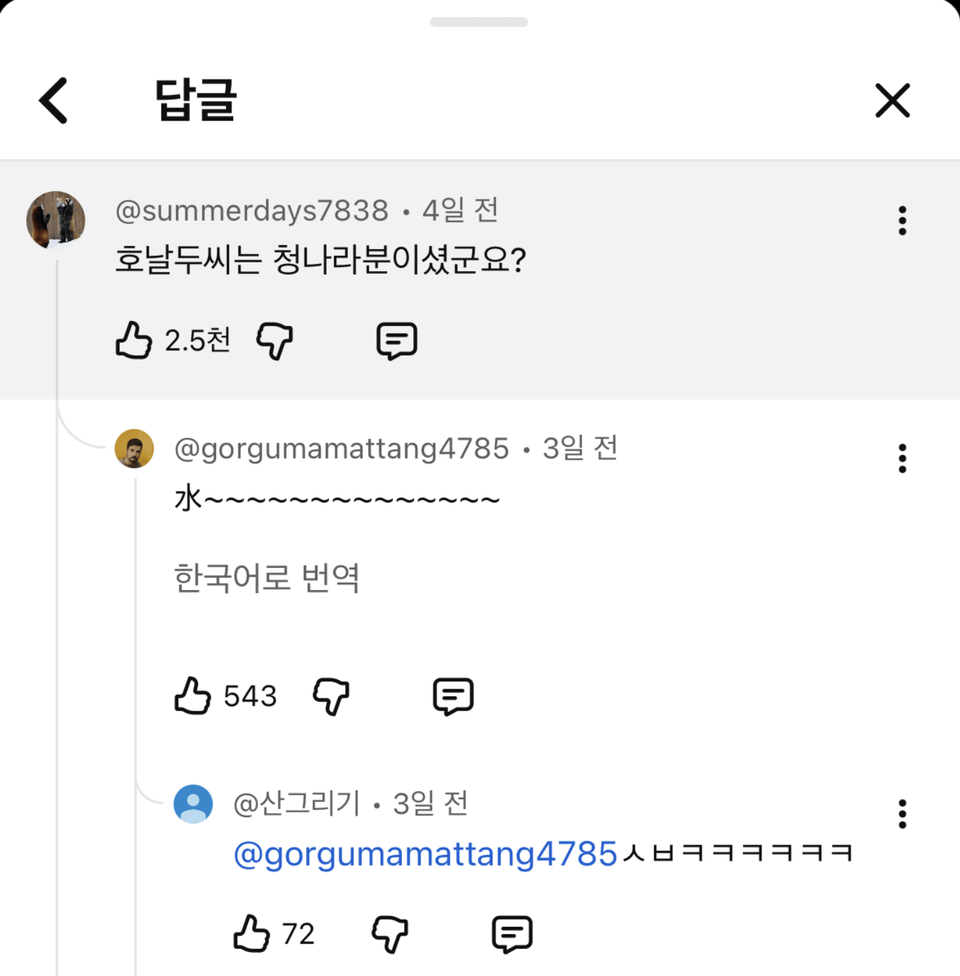Dislike the @summerdays7838 comment

275,341
